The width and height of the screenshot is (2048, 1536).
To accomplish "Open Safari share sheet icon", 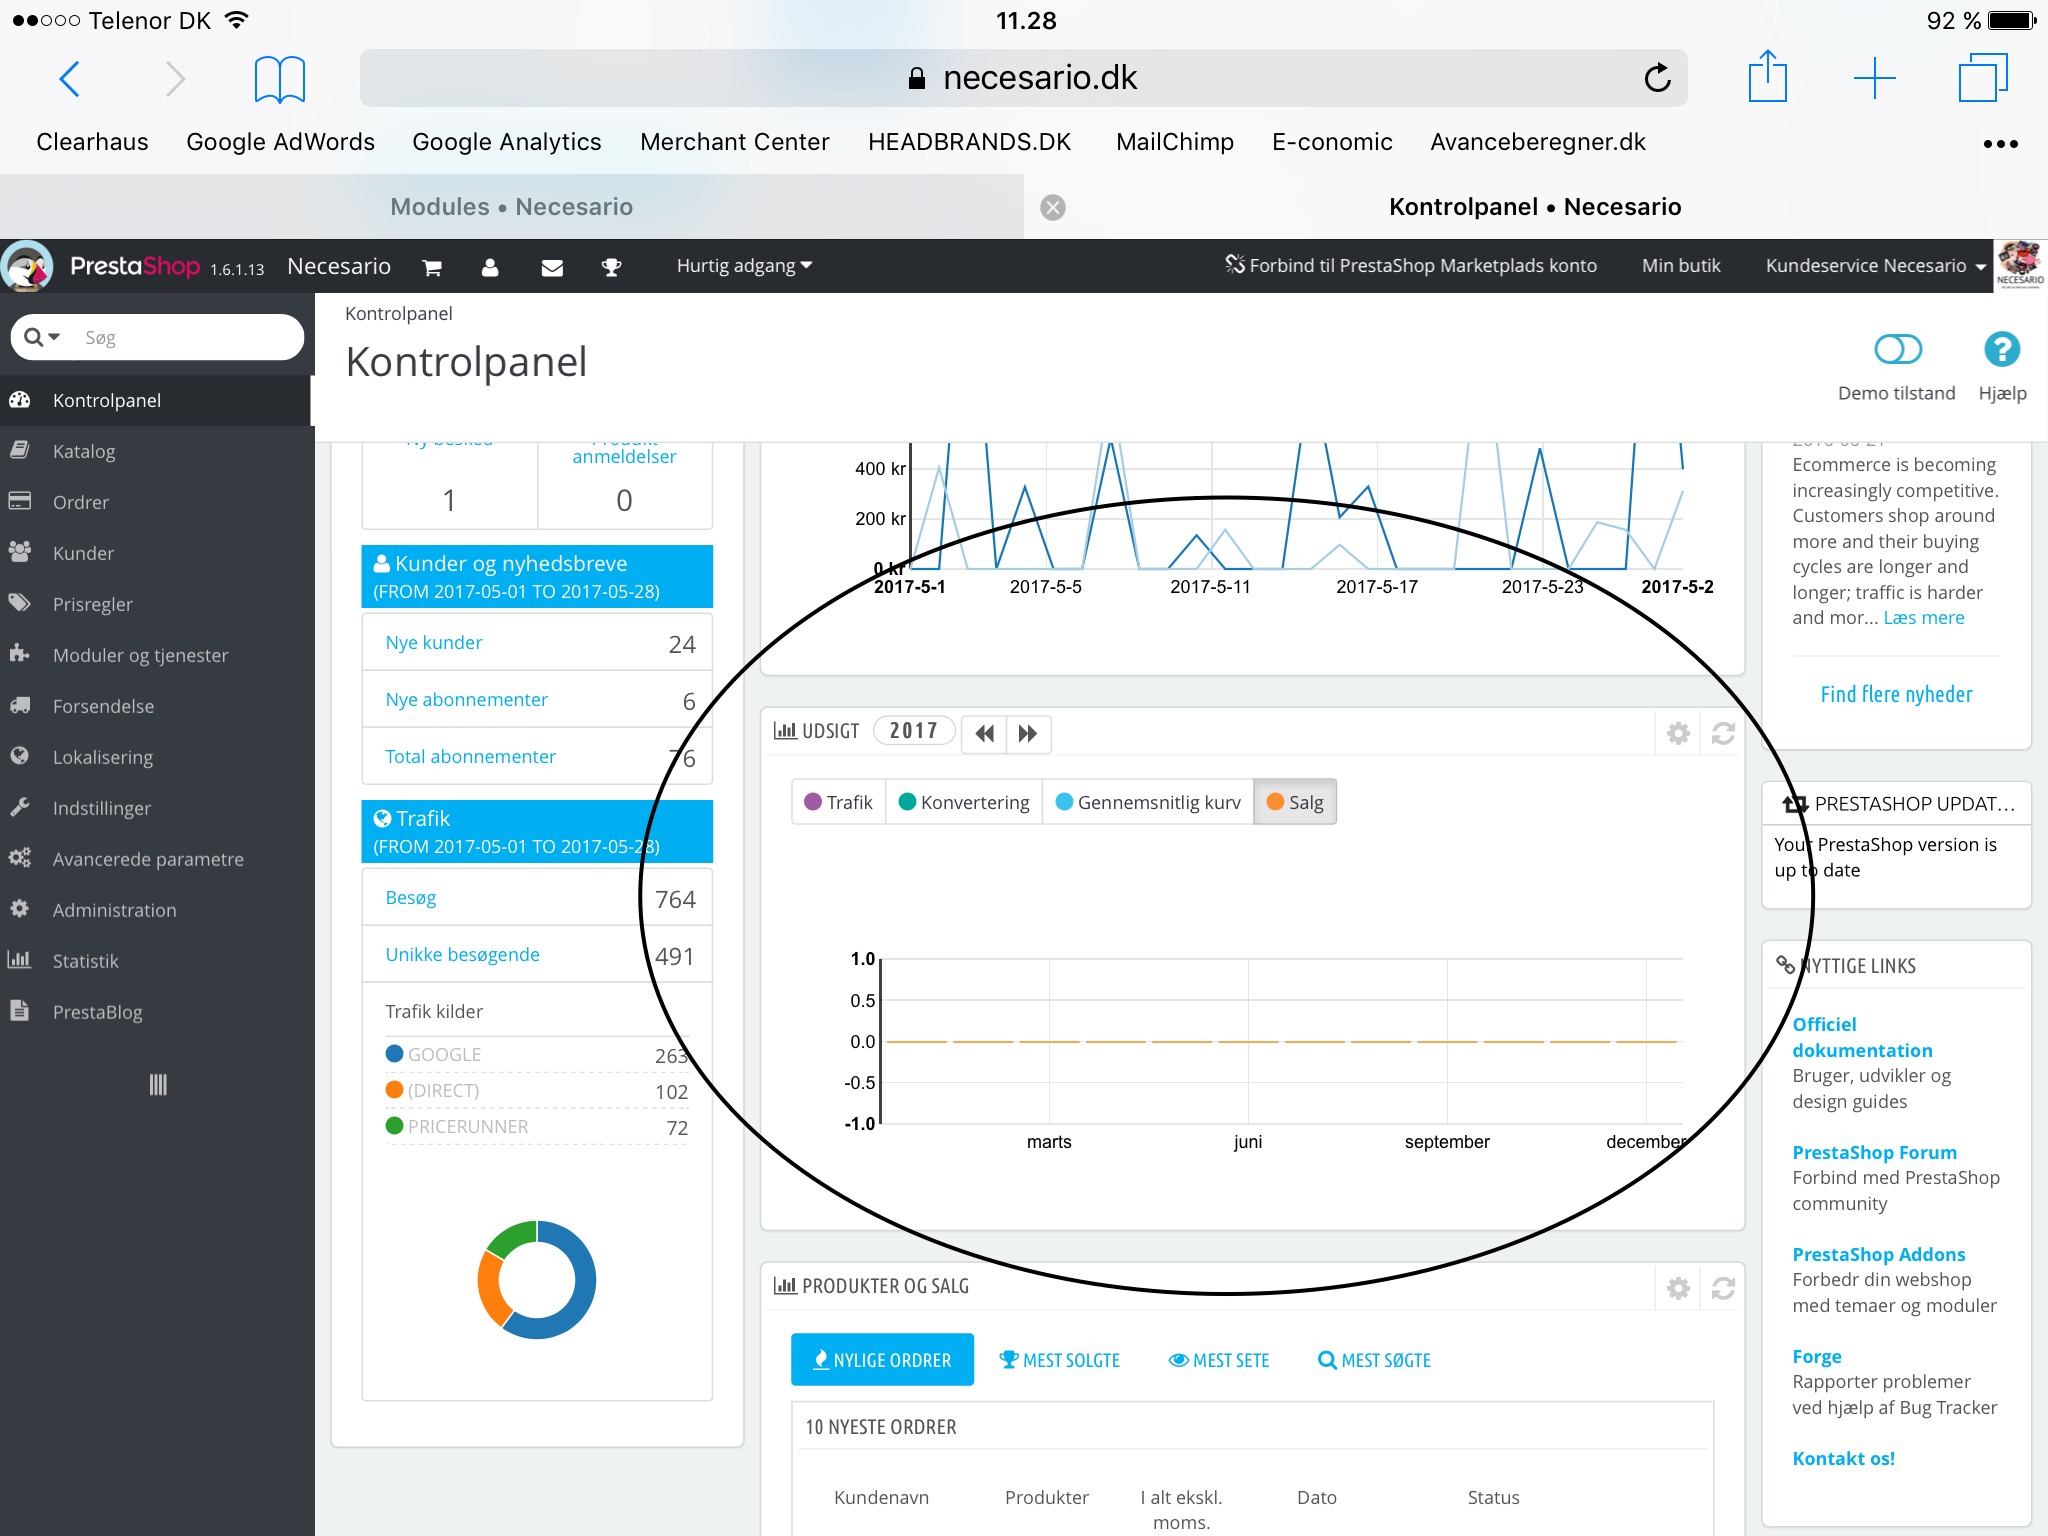I will pyautogui.click(x=1767, y=76).
